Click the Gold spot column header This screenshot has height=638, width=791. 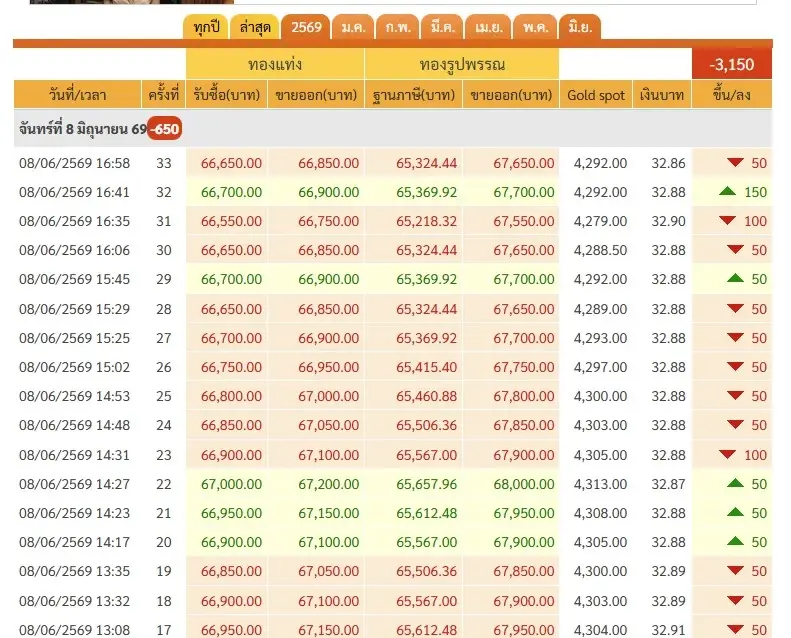[596, 95]
